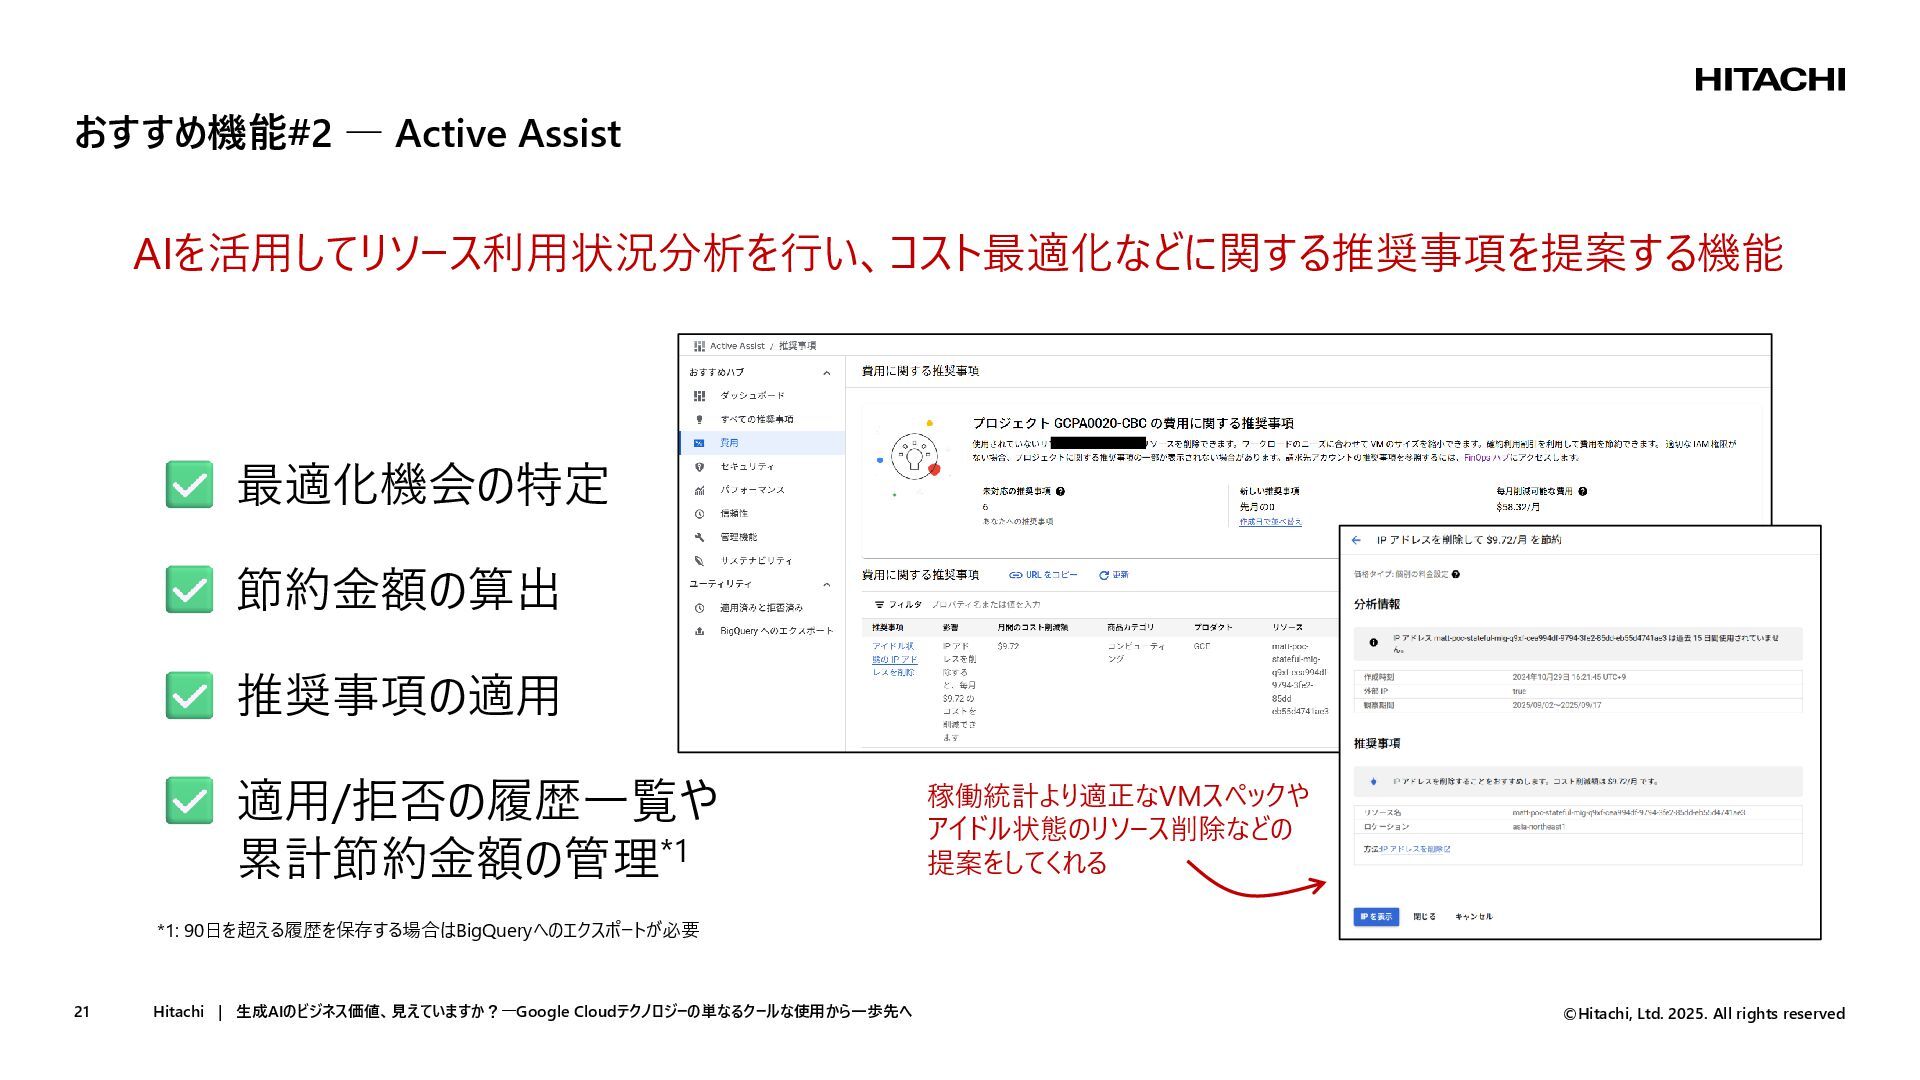Collapse the おすすめハブ section
Image resolution: width=1920 pixels, height=1080 pixels.
826,373
